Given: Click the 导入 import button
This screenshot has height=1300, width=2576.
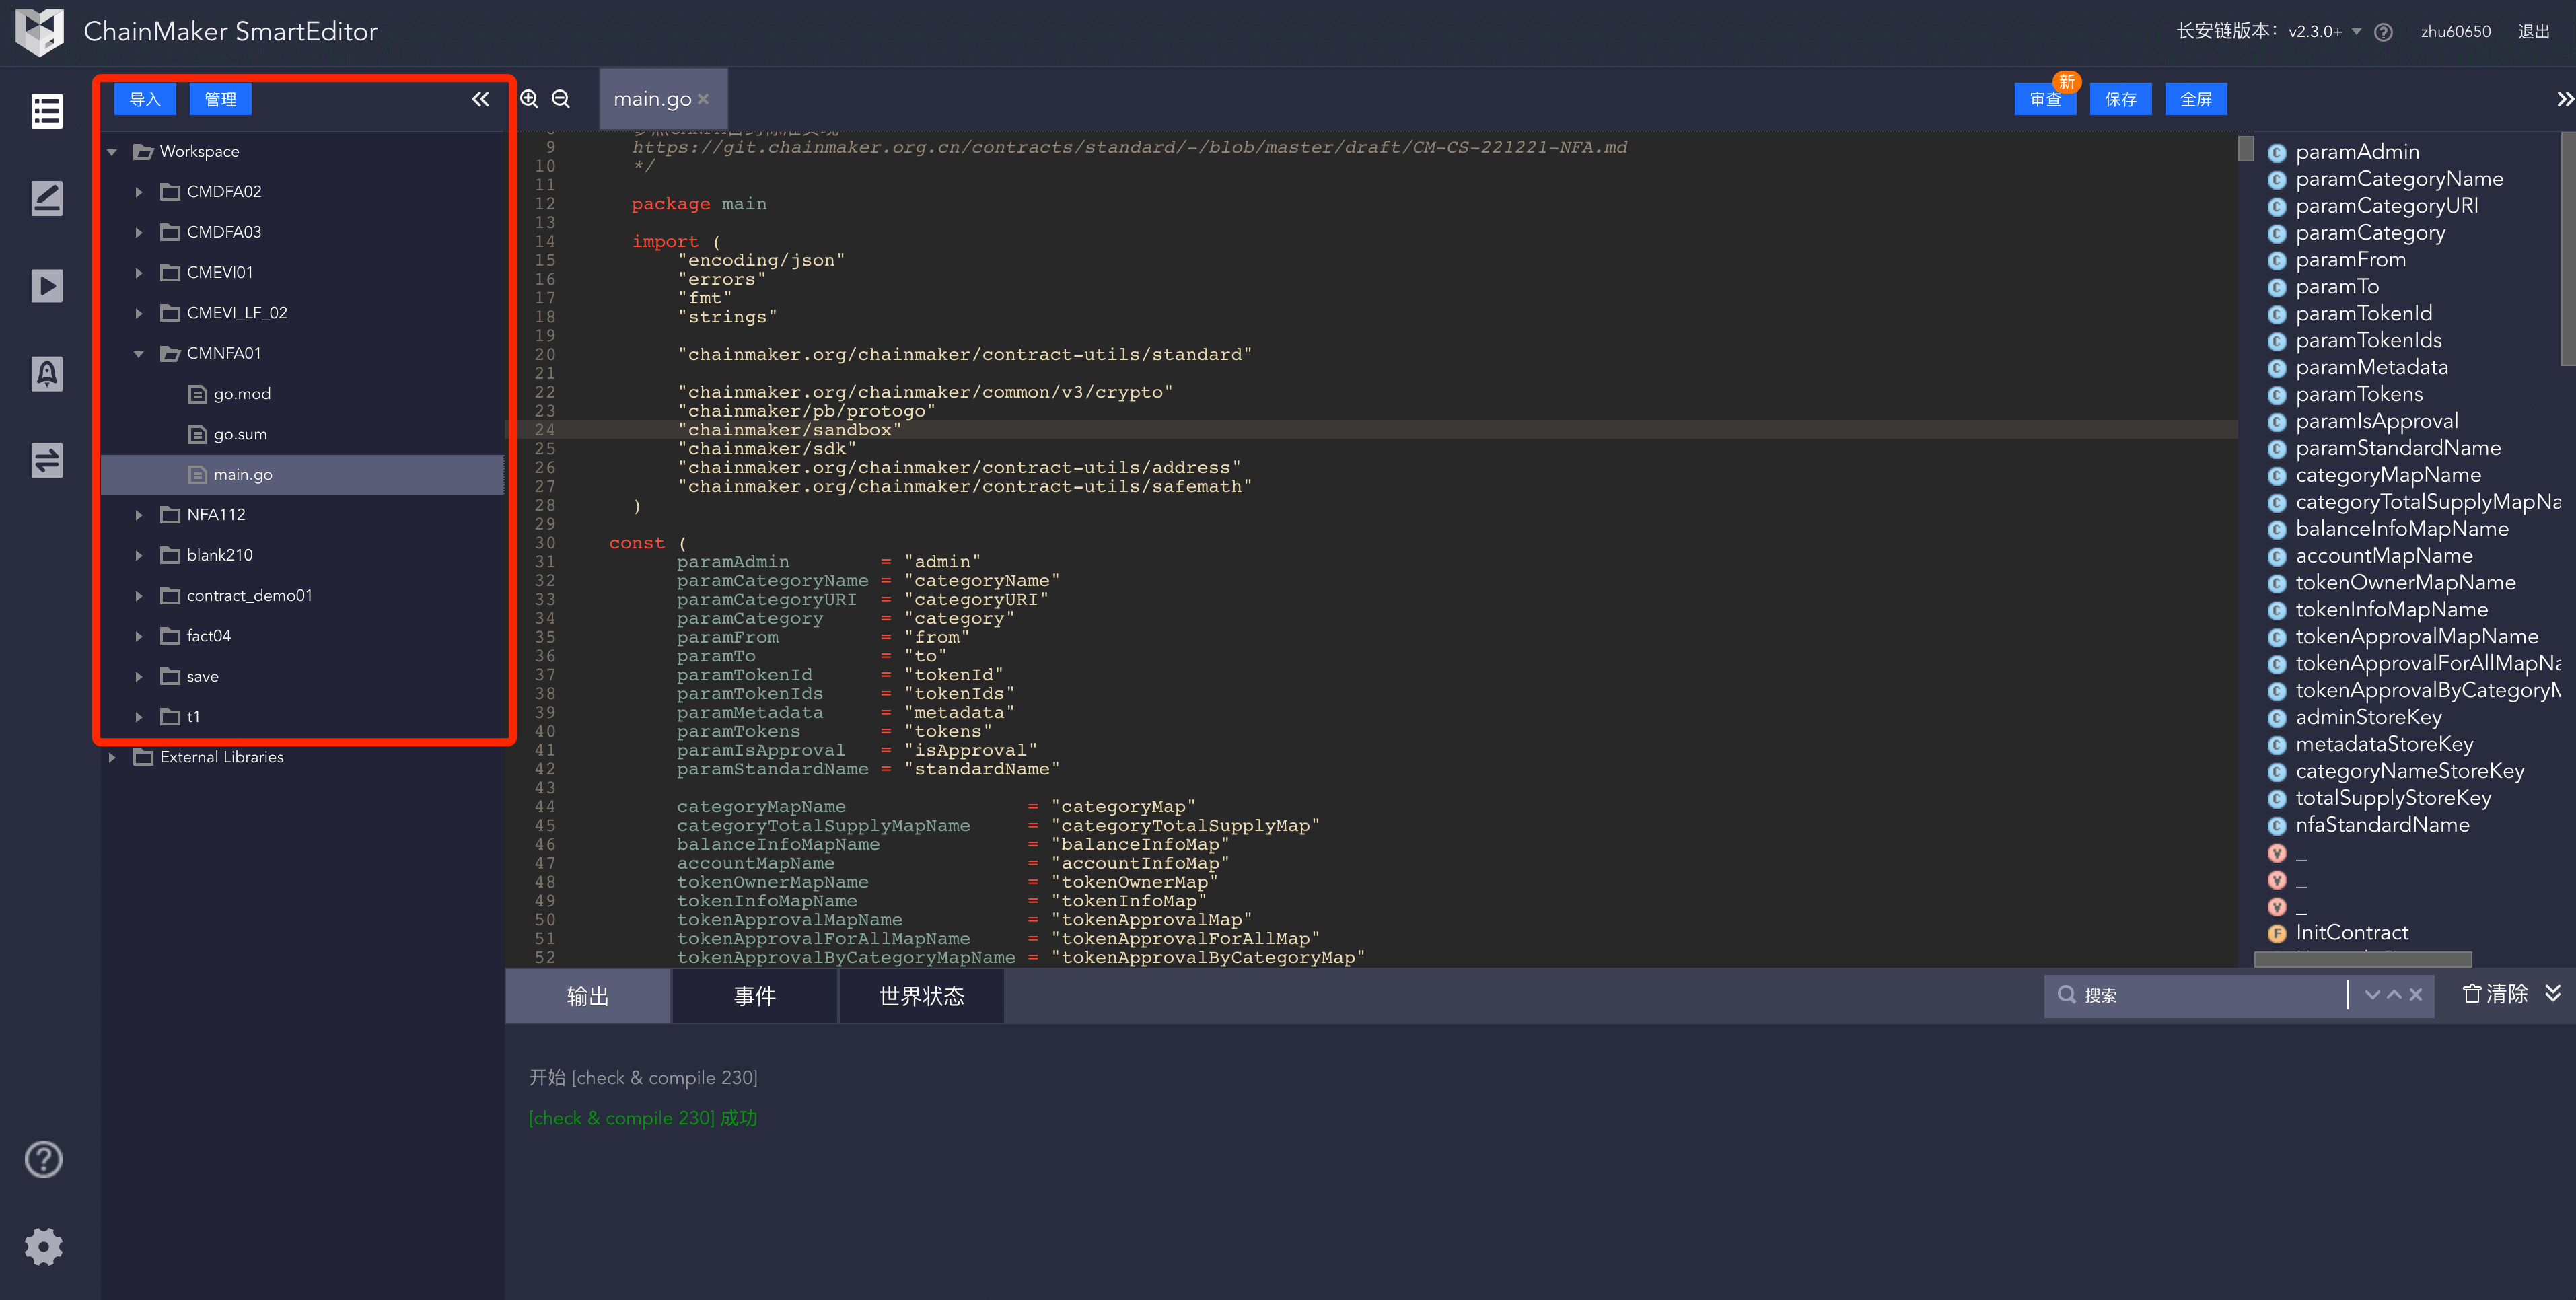Looking at the screenshot, I should pos(144,99).
